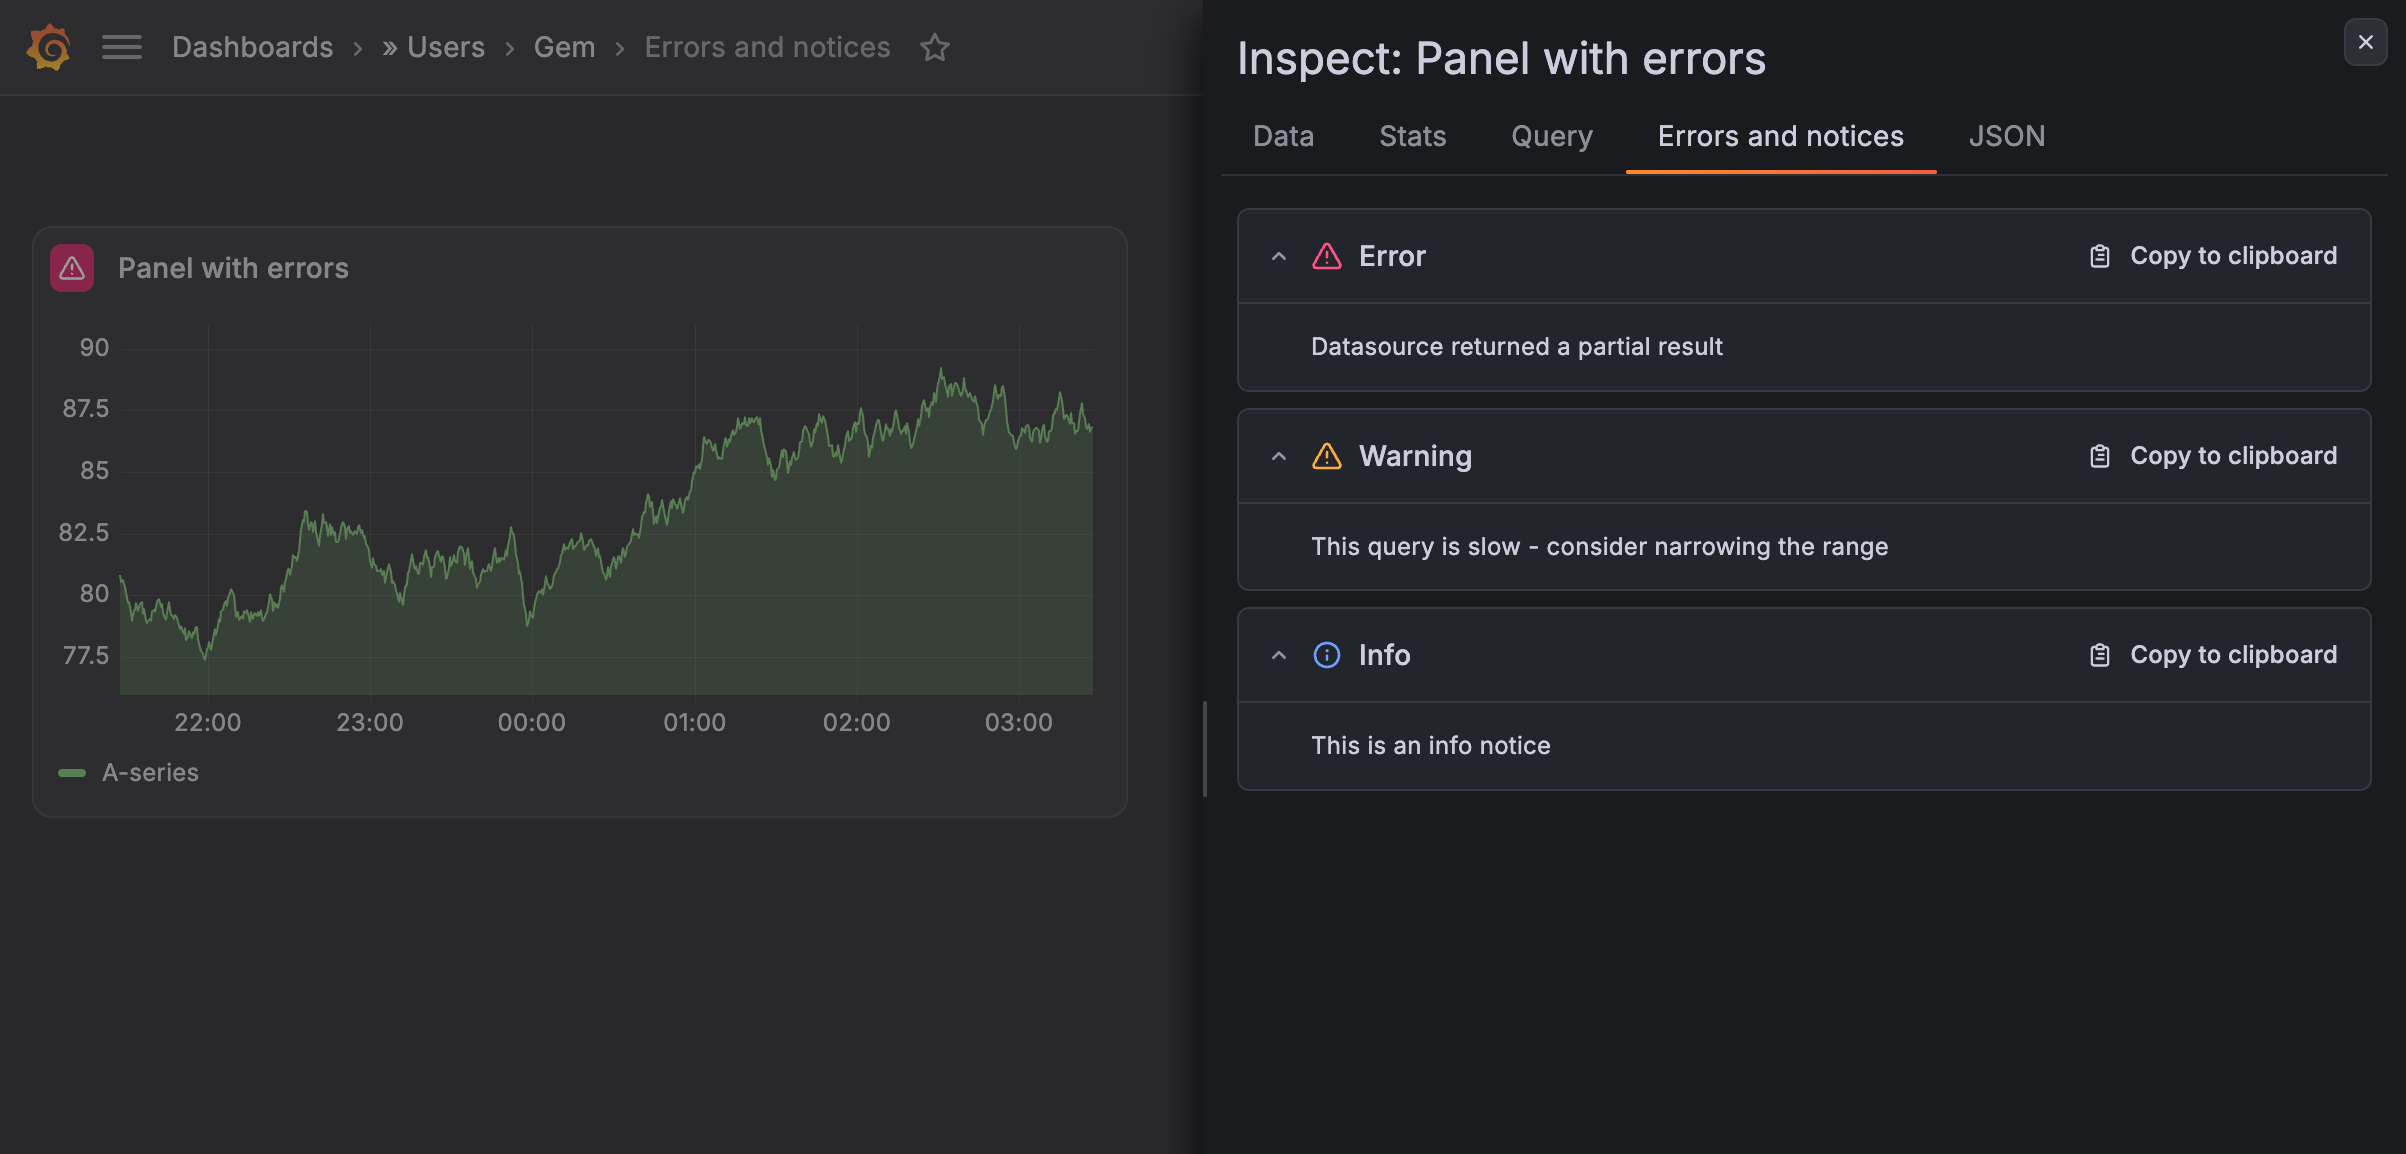The height and width of the screenshot is (1154, 2406).
Task: Collapse the Info section
Action: point(1278,655)
